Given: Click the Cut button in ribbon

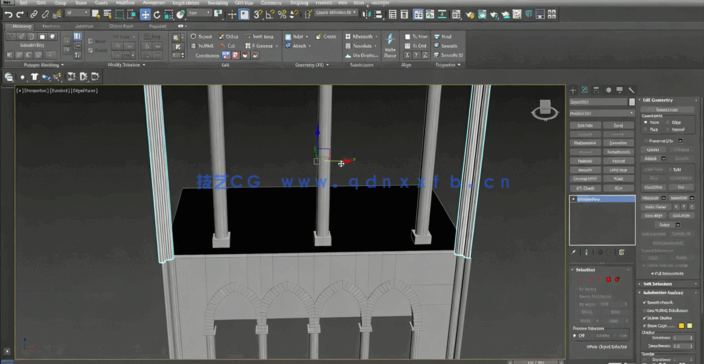Looking at the screenshot, I should coord(228,46).
